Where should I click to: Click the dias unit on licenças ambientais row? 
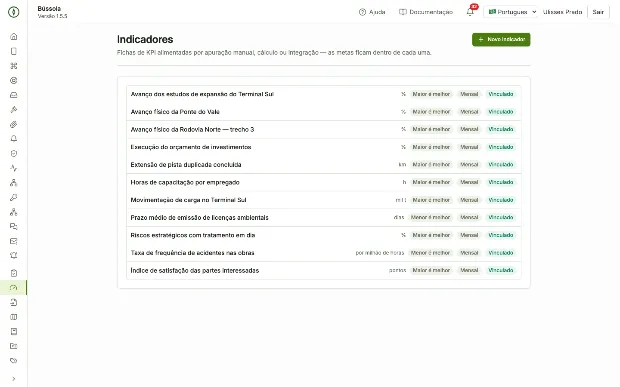click(399, 217)
